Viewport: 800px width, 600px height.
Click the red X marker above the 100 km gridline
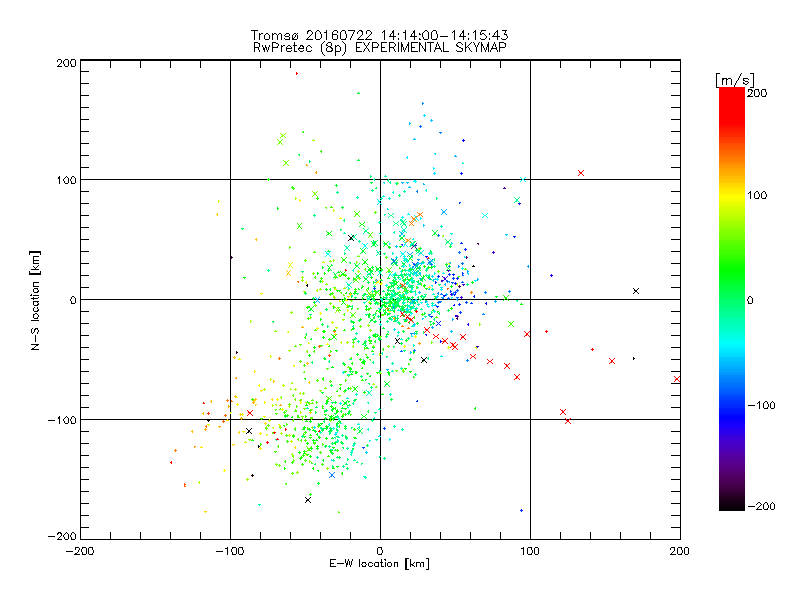[x=581, y=173]
